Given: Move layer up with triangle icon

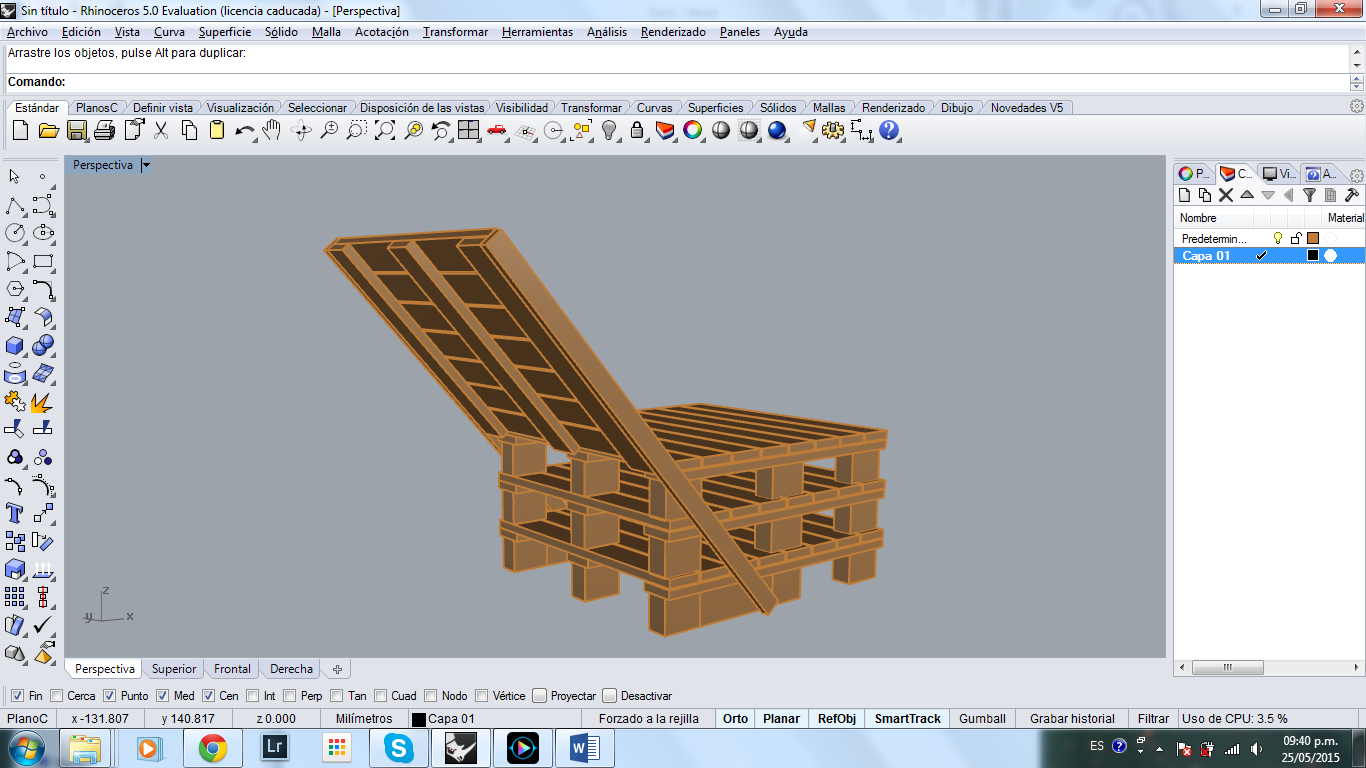Looking at the screenshot, I should pos(1247,195).
